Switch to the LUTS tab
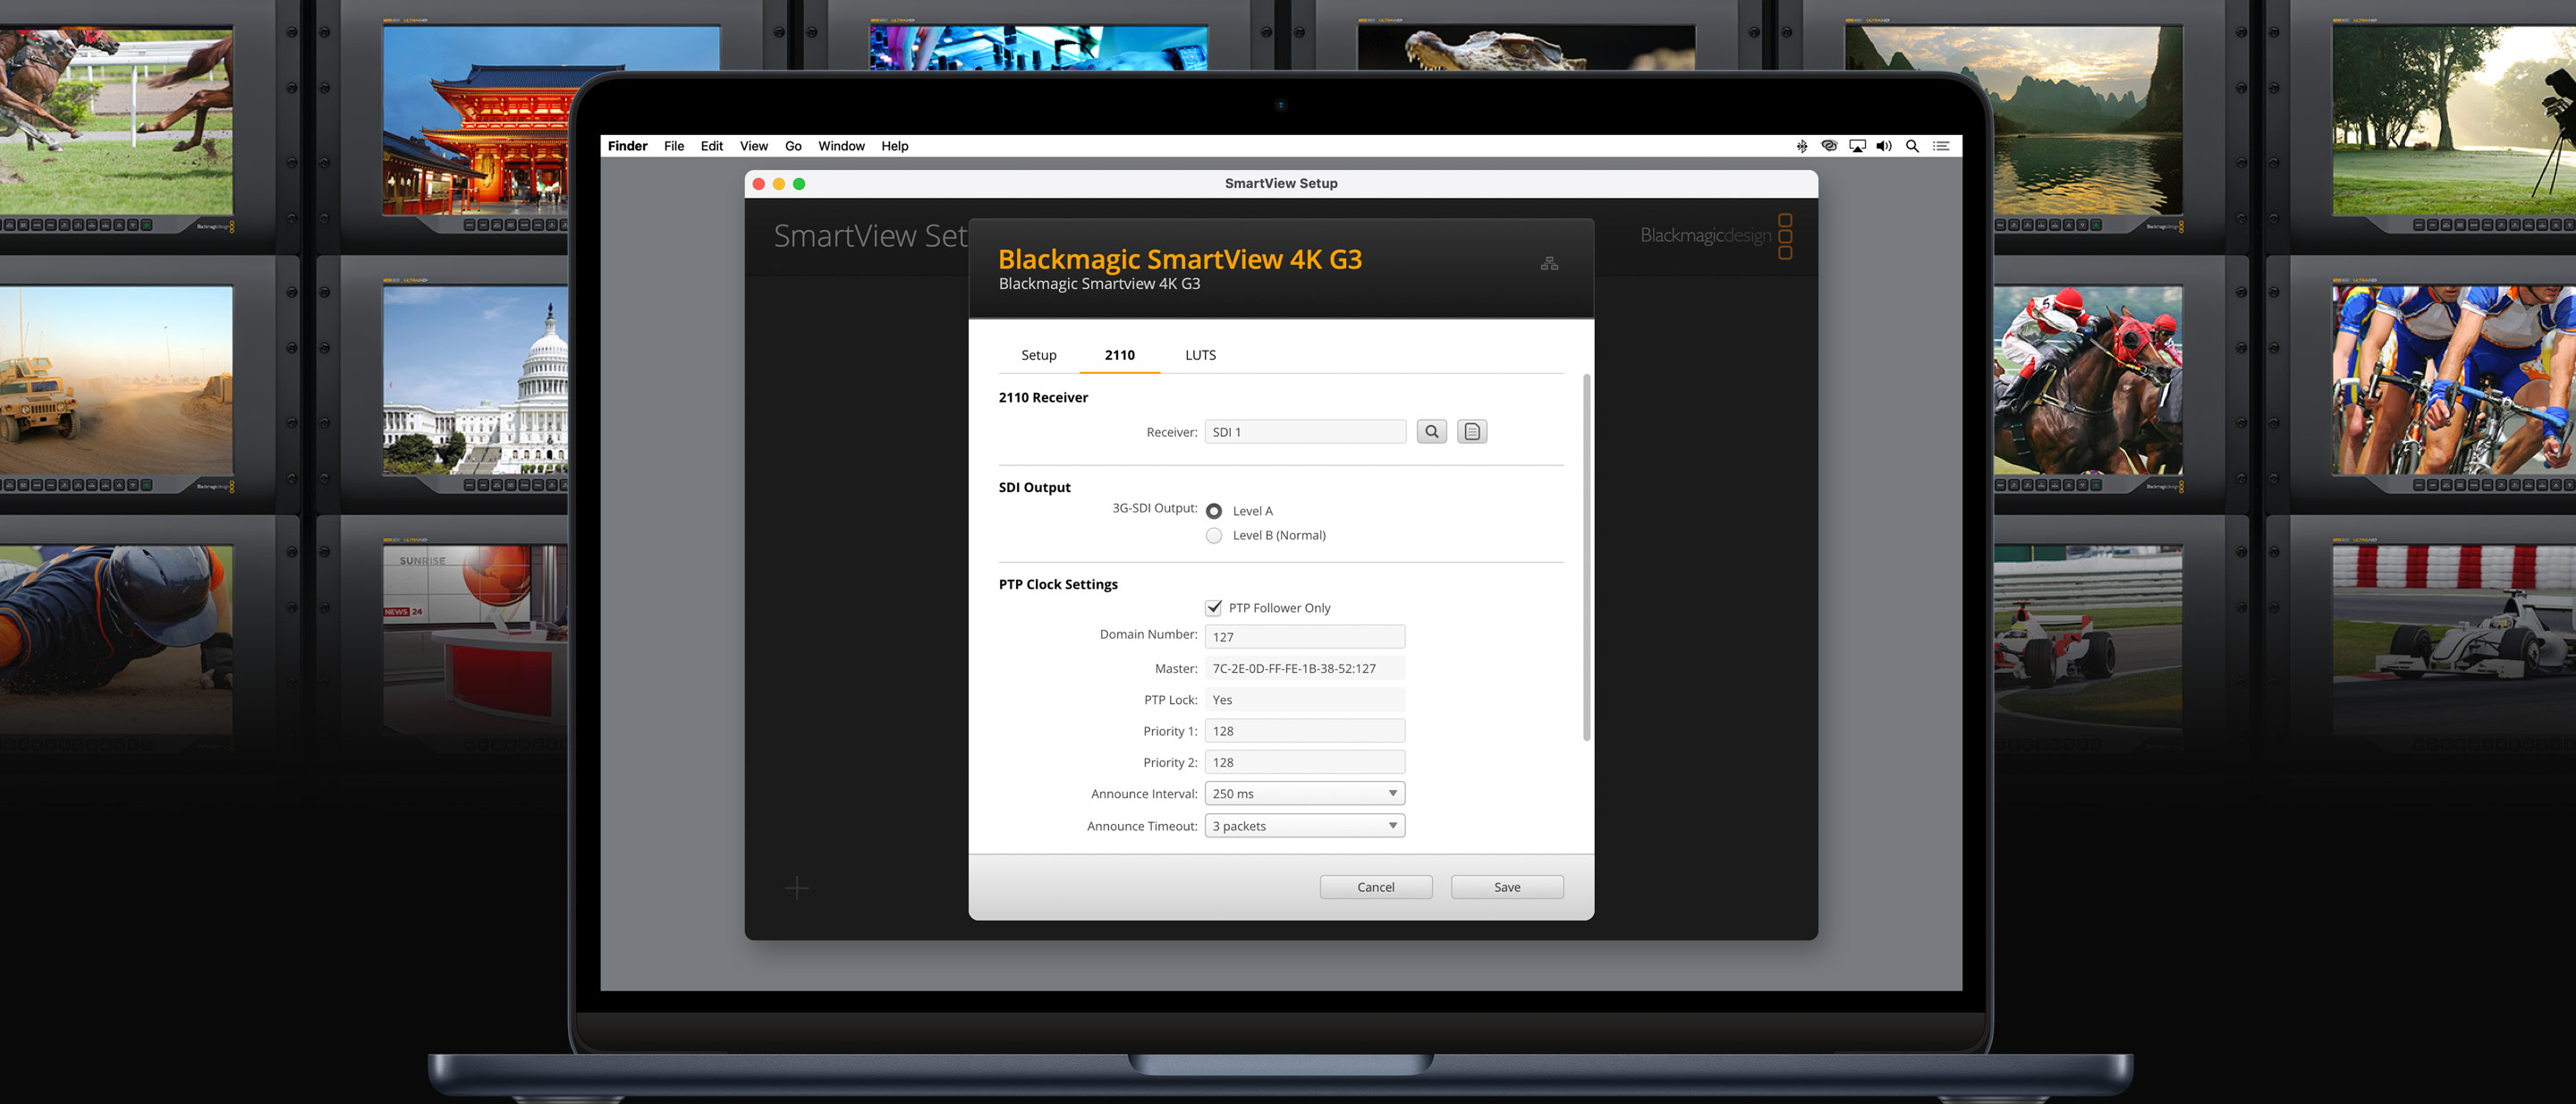This screenshot has width=2576, height=1104. tap(1200, 355)
